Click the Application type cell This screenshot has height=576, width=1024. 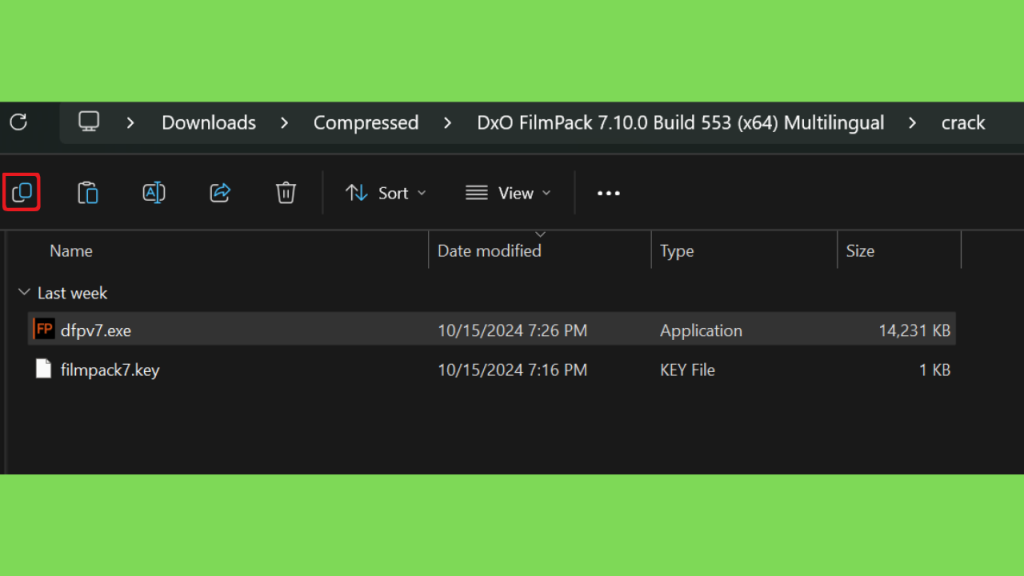701,330
